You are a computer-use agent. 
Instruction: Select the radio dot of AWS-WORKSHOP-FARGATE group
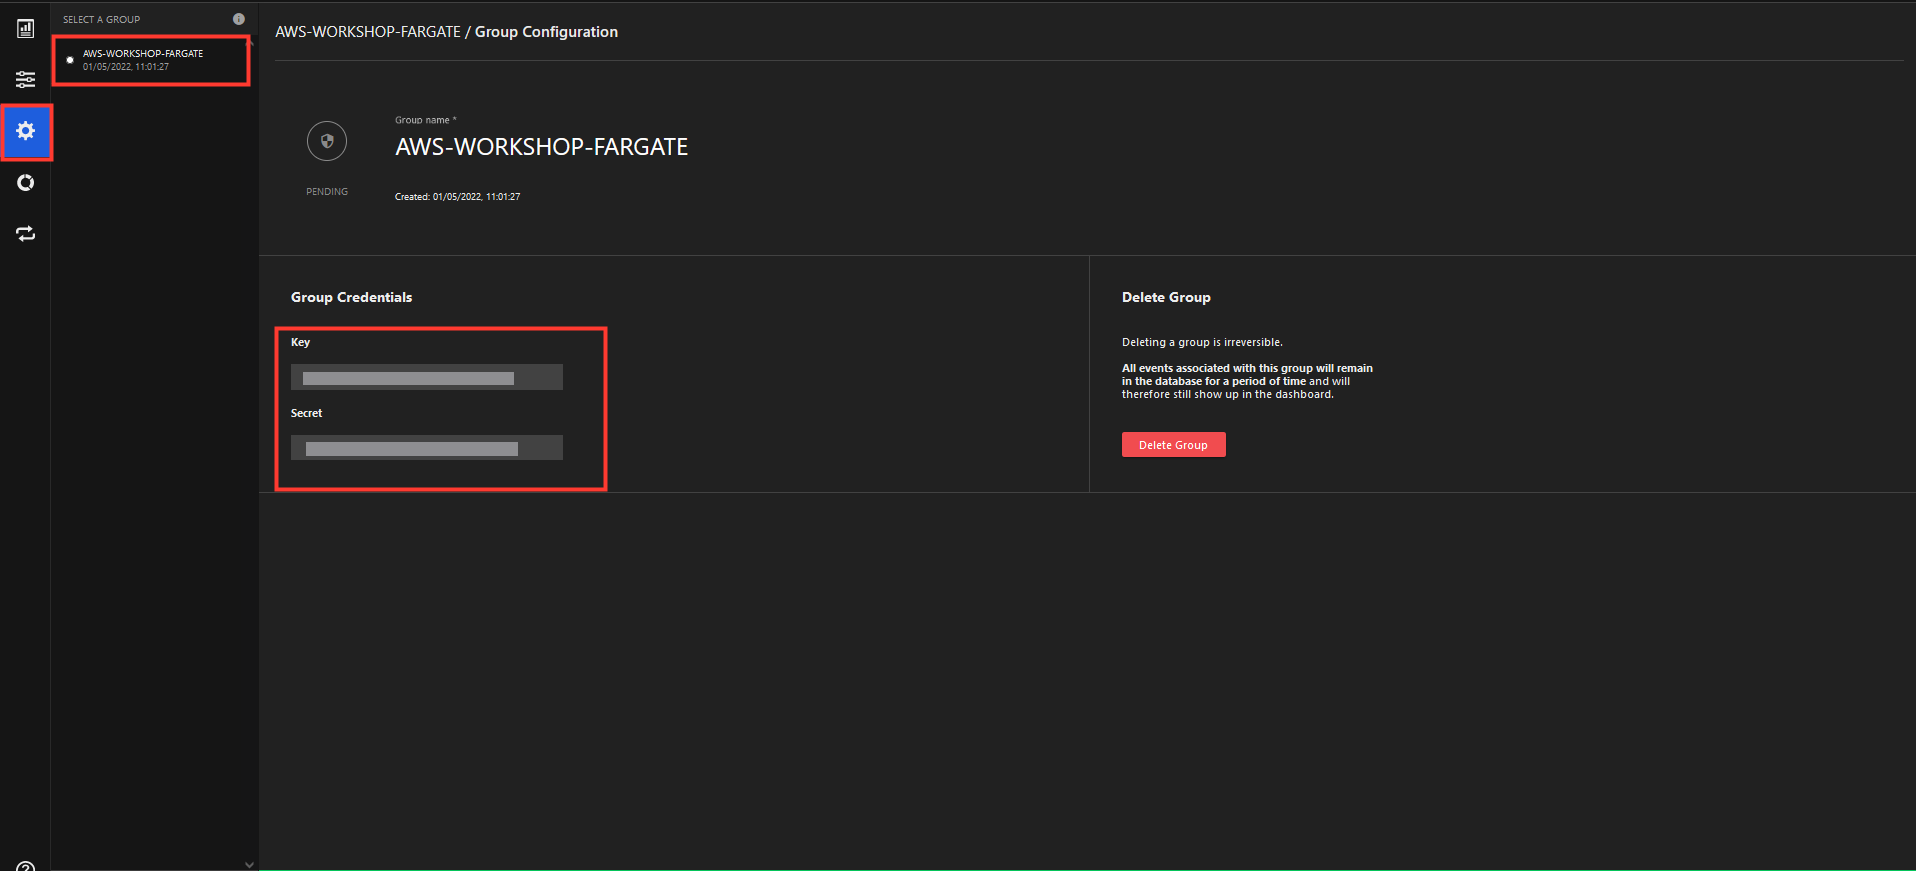(70, 60)
